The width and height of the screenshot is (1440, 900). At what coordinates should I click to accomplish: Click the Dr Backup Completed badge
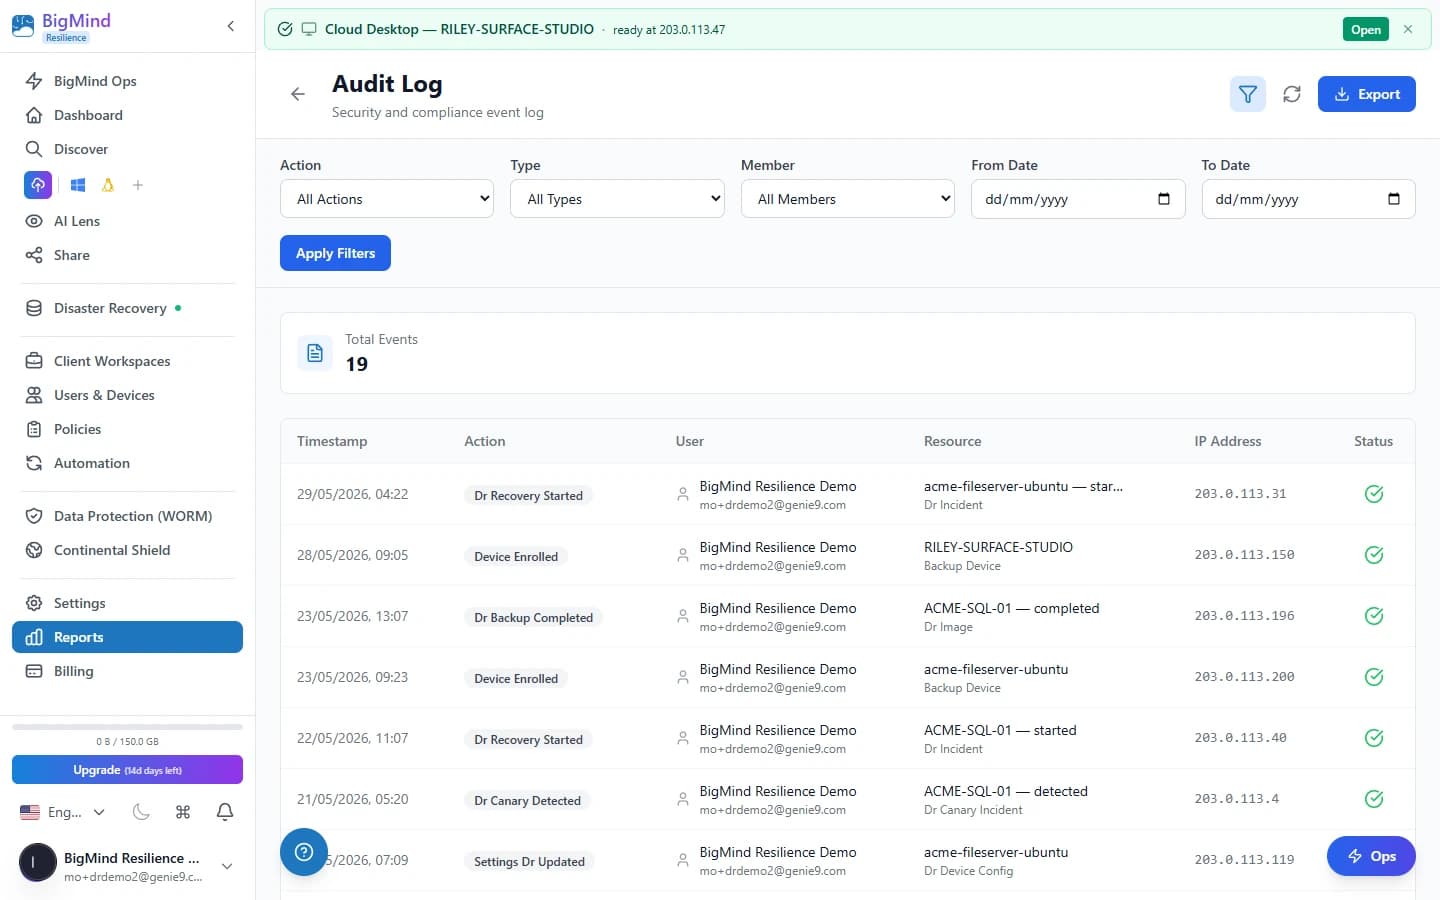click(533, 617)
